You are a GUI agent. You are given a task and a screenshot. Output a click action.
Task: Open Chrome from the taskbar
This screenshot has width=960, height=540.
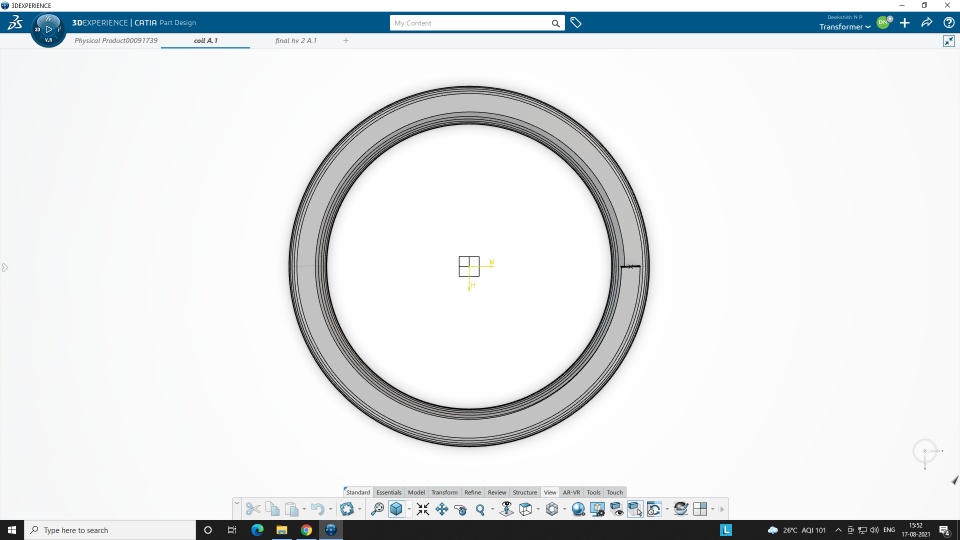[x=306, y=530]
